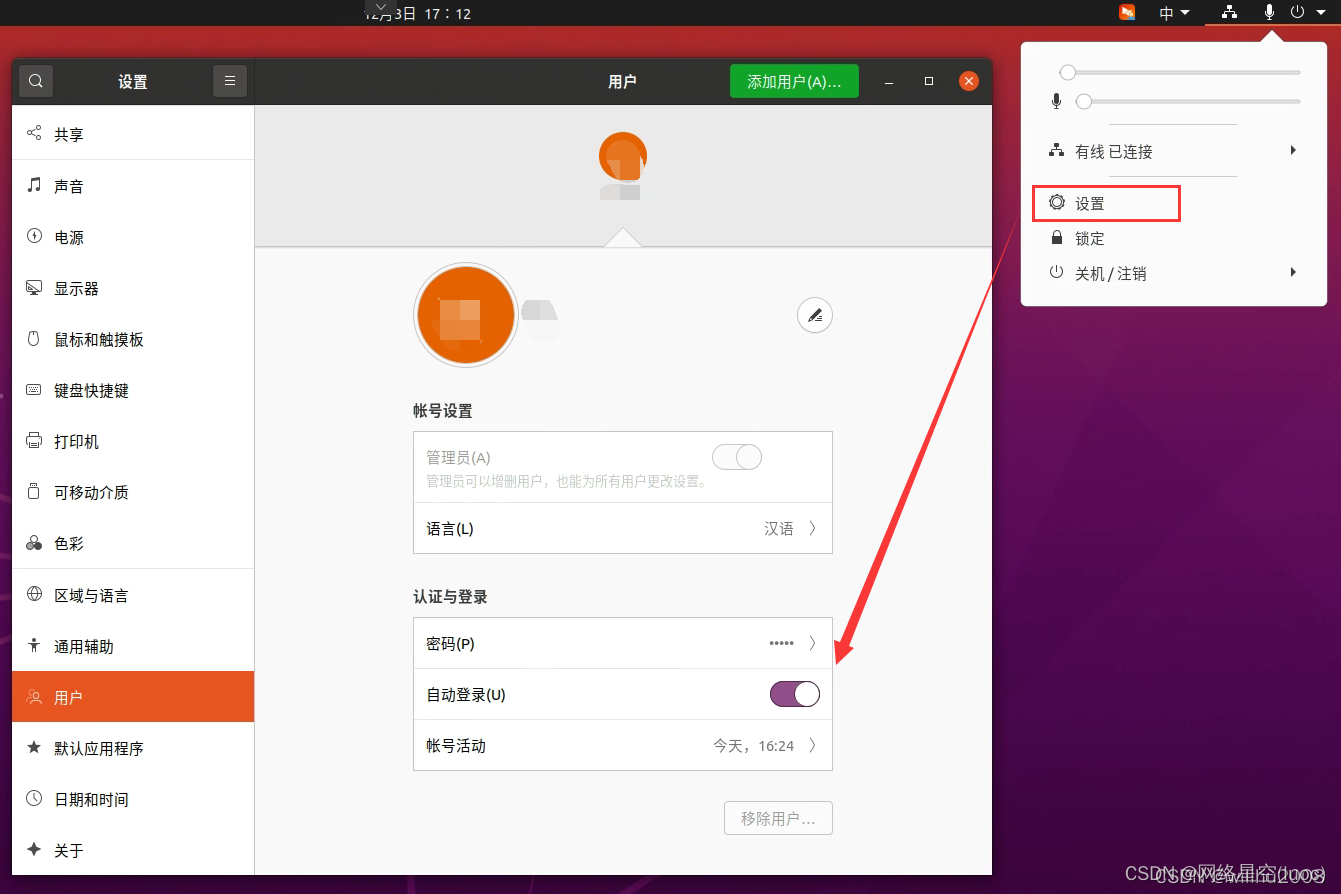1341x894 pixels.
Task: Select the 用户 sidebar item
Action: point(133,697)
